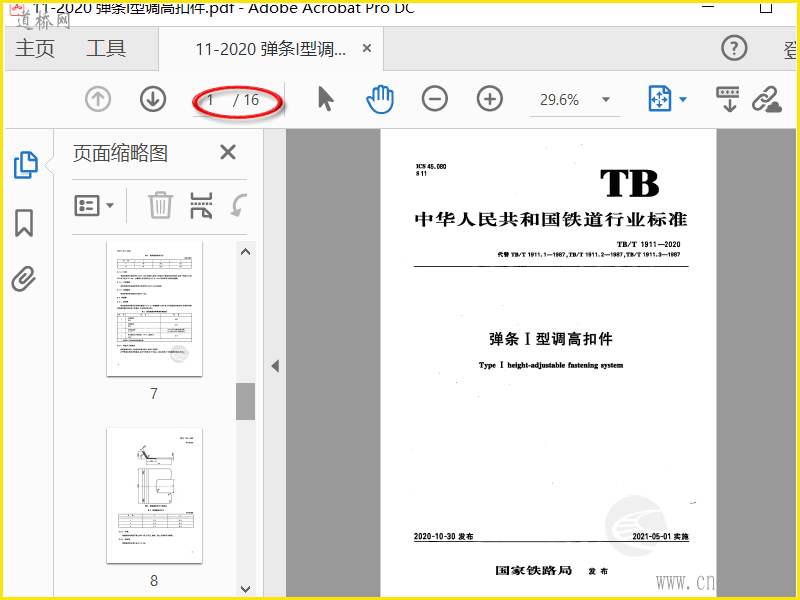Click the 弹条 I 型调高扣件 title text
This screenshot has height=600, width=800.
(551, 339)
